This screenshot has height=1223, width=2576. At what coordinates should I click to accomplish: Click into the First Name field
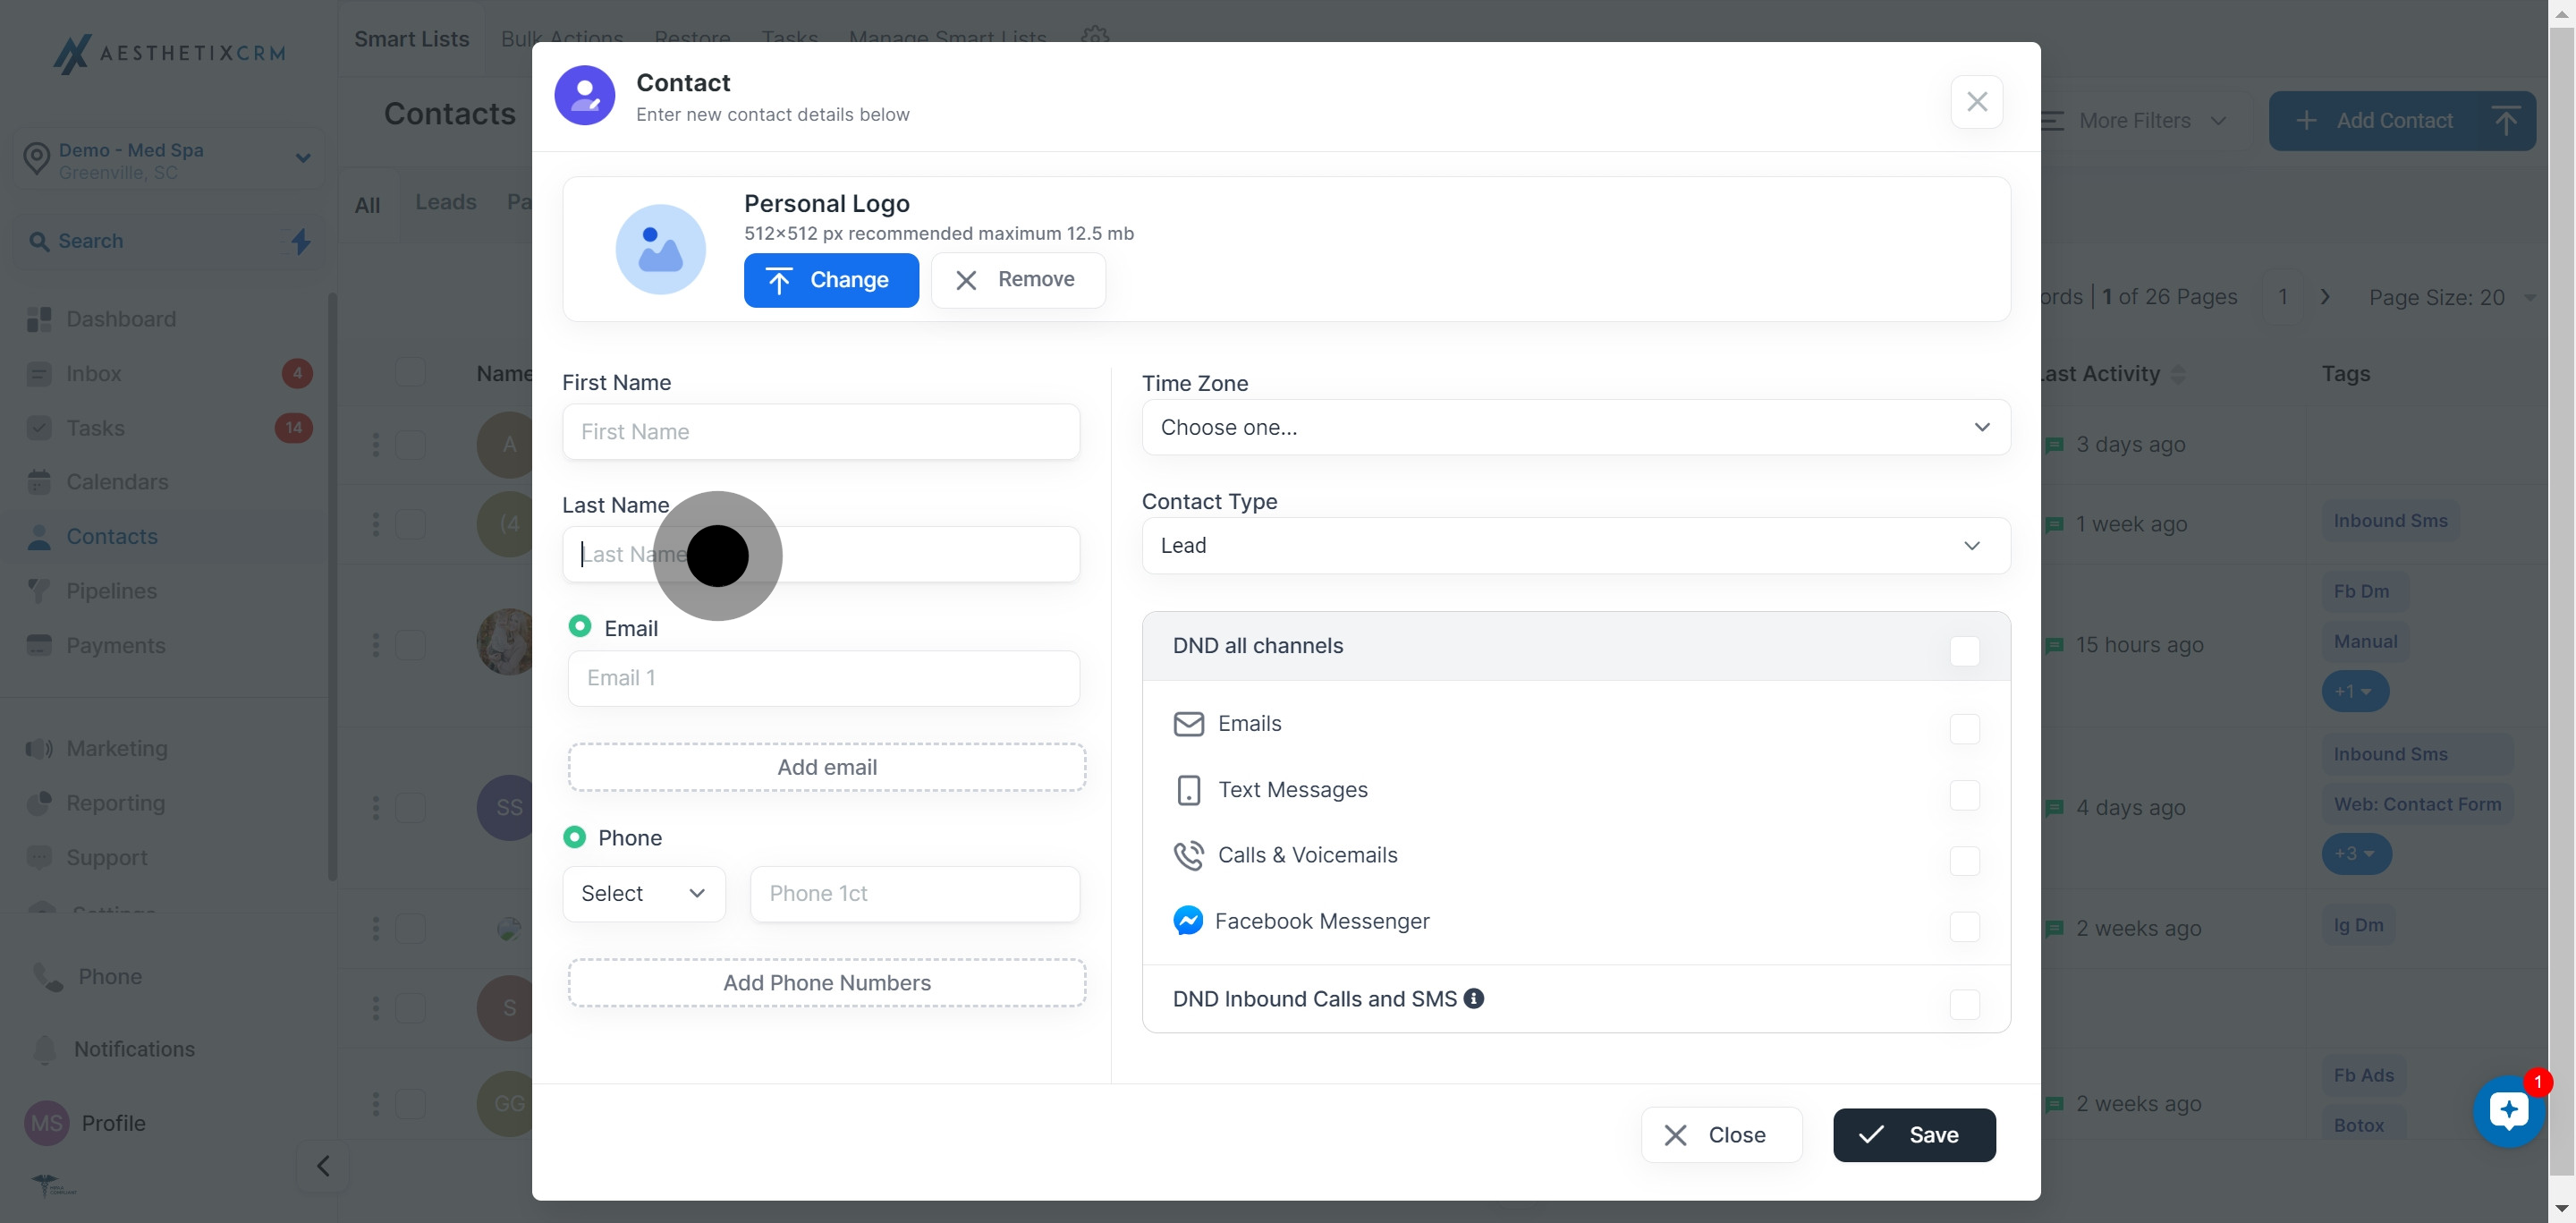tap(820, 432)
